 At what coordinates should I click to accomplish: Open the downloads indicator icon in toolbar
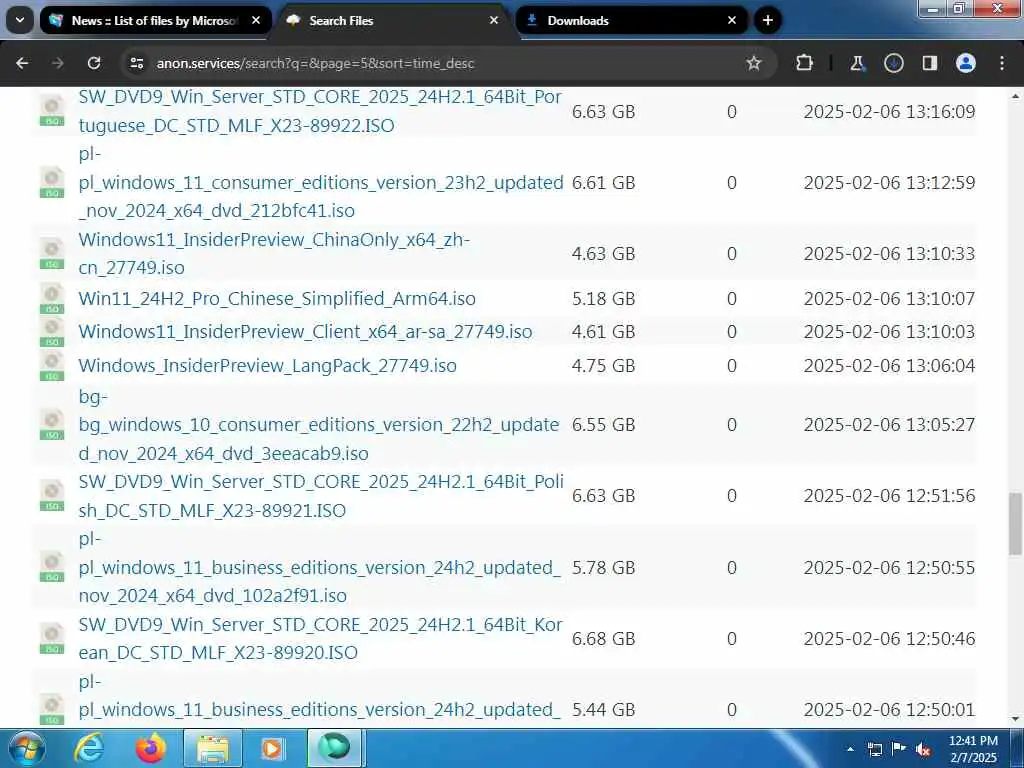893,63
